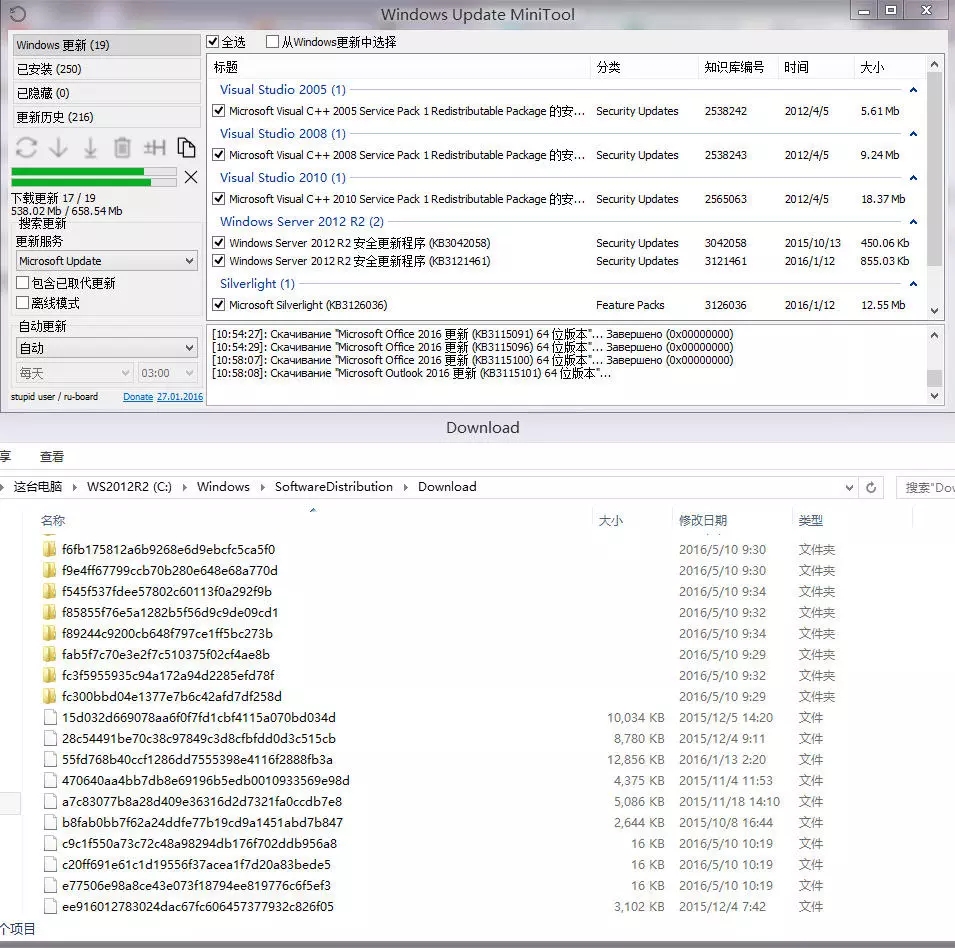
Task: Uncheck Microsoft Silverlight (KB3126036) update
Action: point(219,305)
